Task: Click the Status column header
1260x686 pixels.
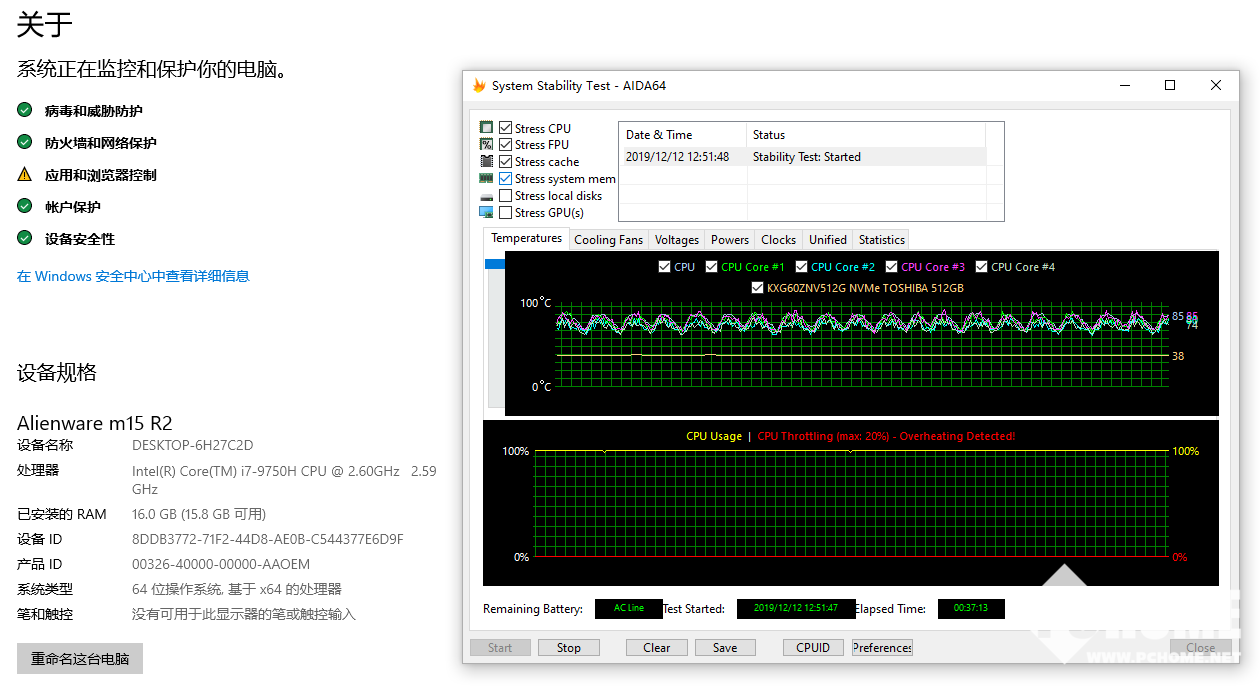Action: (x=866, y=135)
